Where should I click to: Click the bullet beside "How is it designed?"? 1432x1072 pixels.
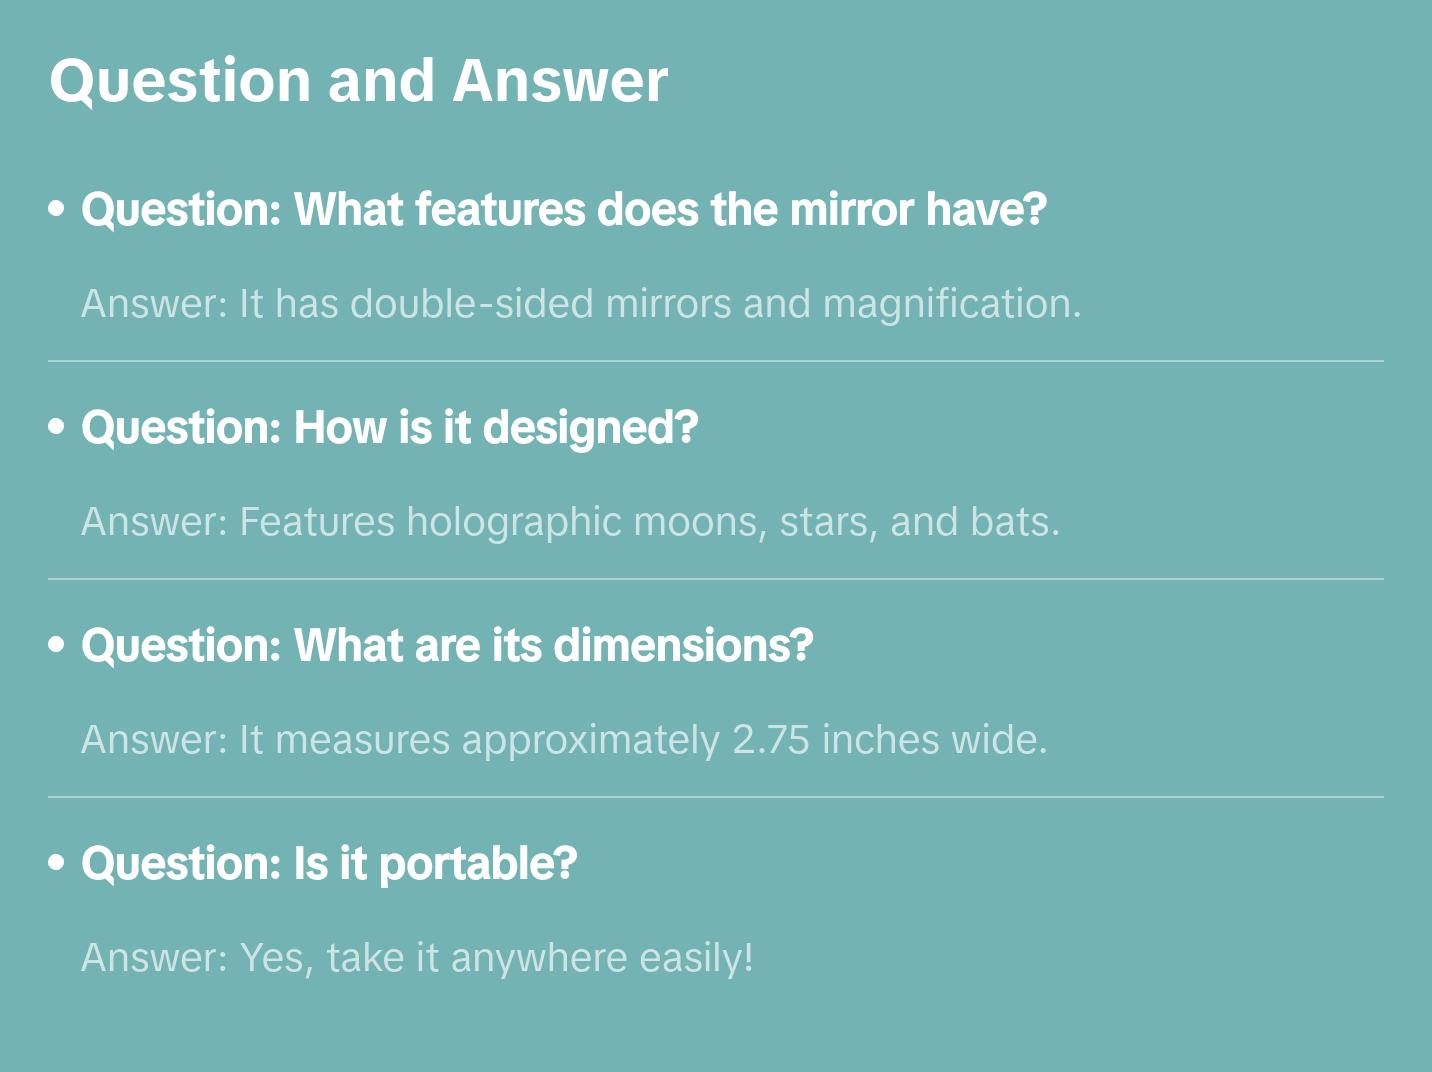(57, 427)
